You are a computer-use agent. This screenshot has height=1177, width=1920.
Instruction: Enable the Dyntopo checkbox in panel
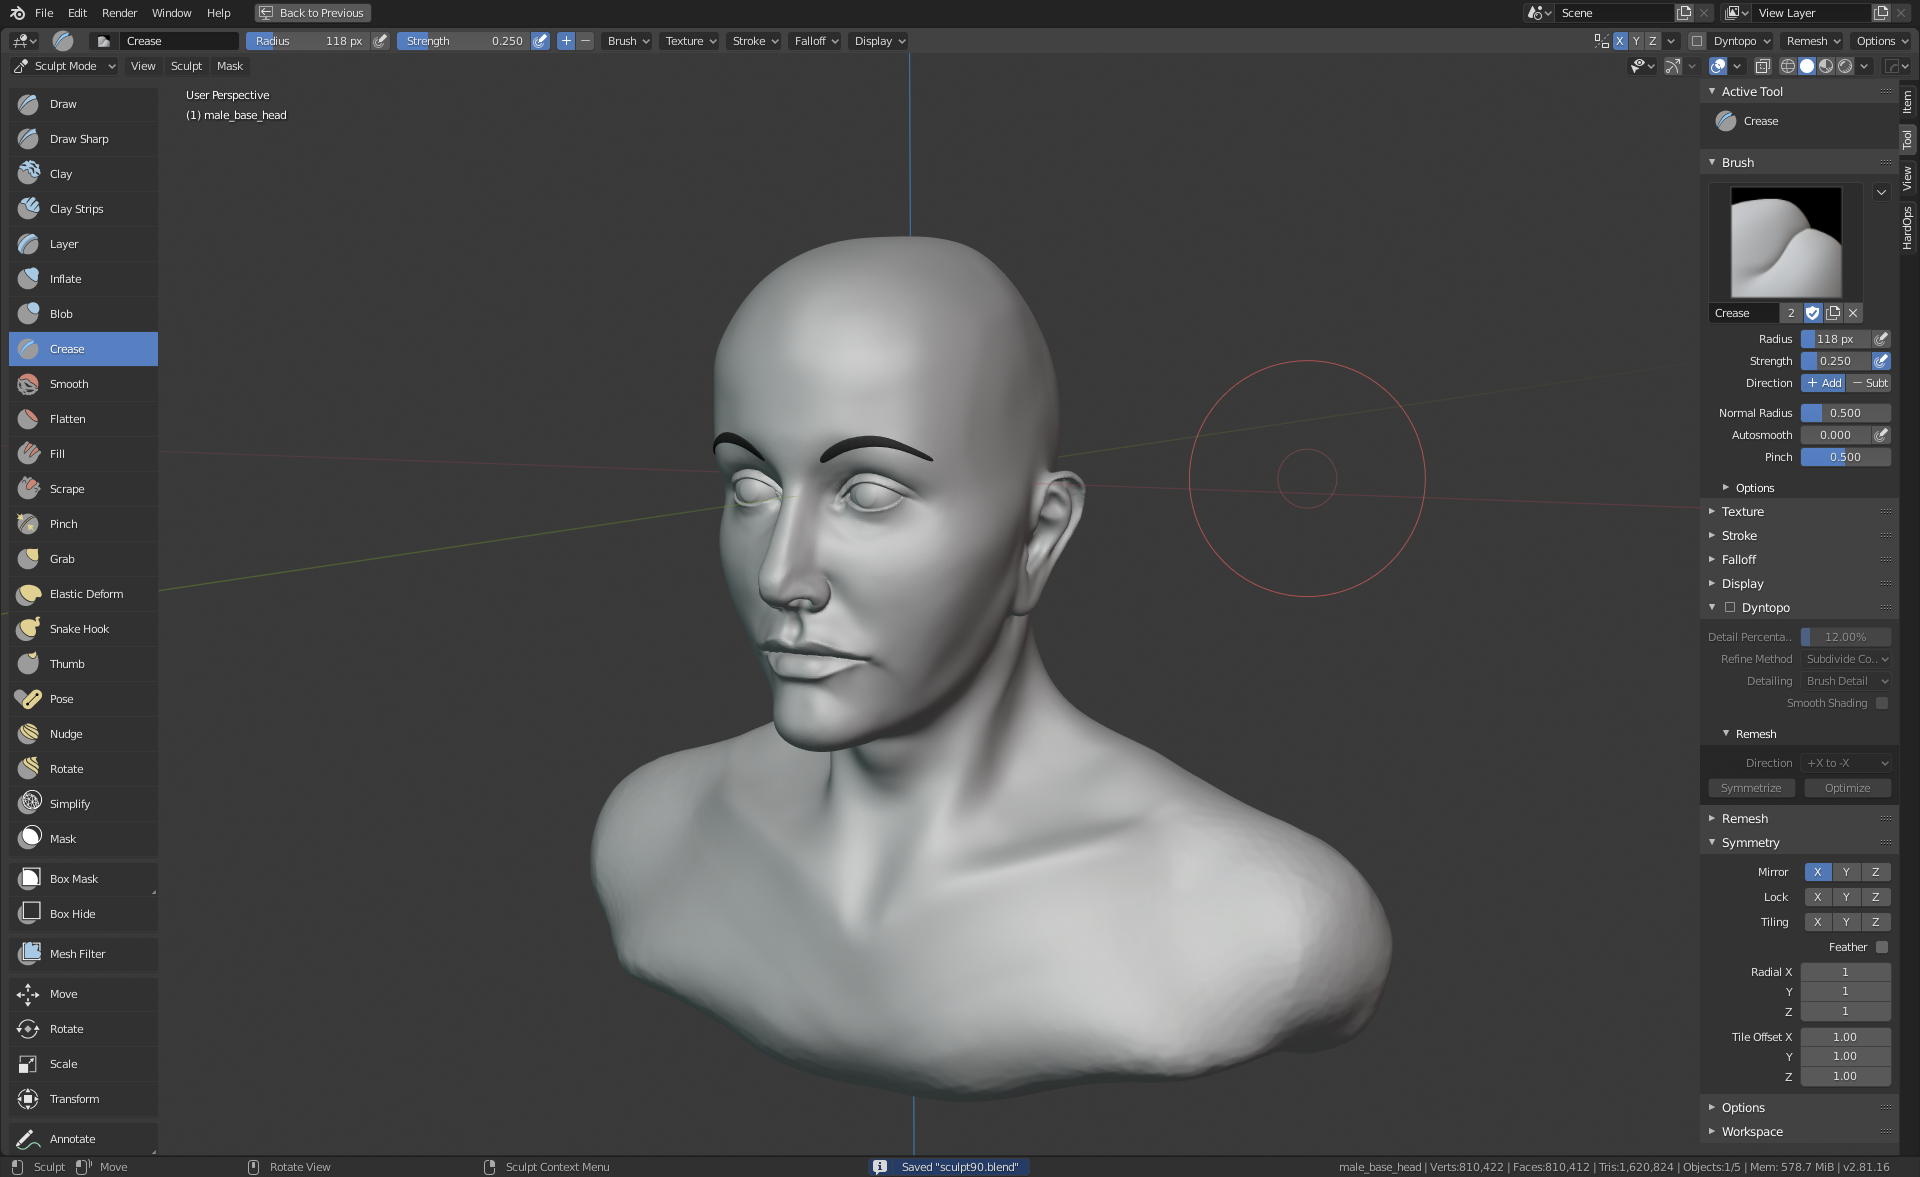1730,608
